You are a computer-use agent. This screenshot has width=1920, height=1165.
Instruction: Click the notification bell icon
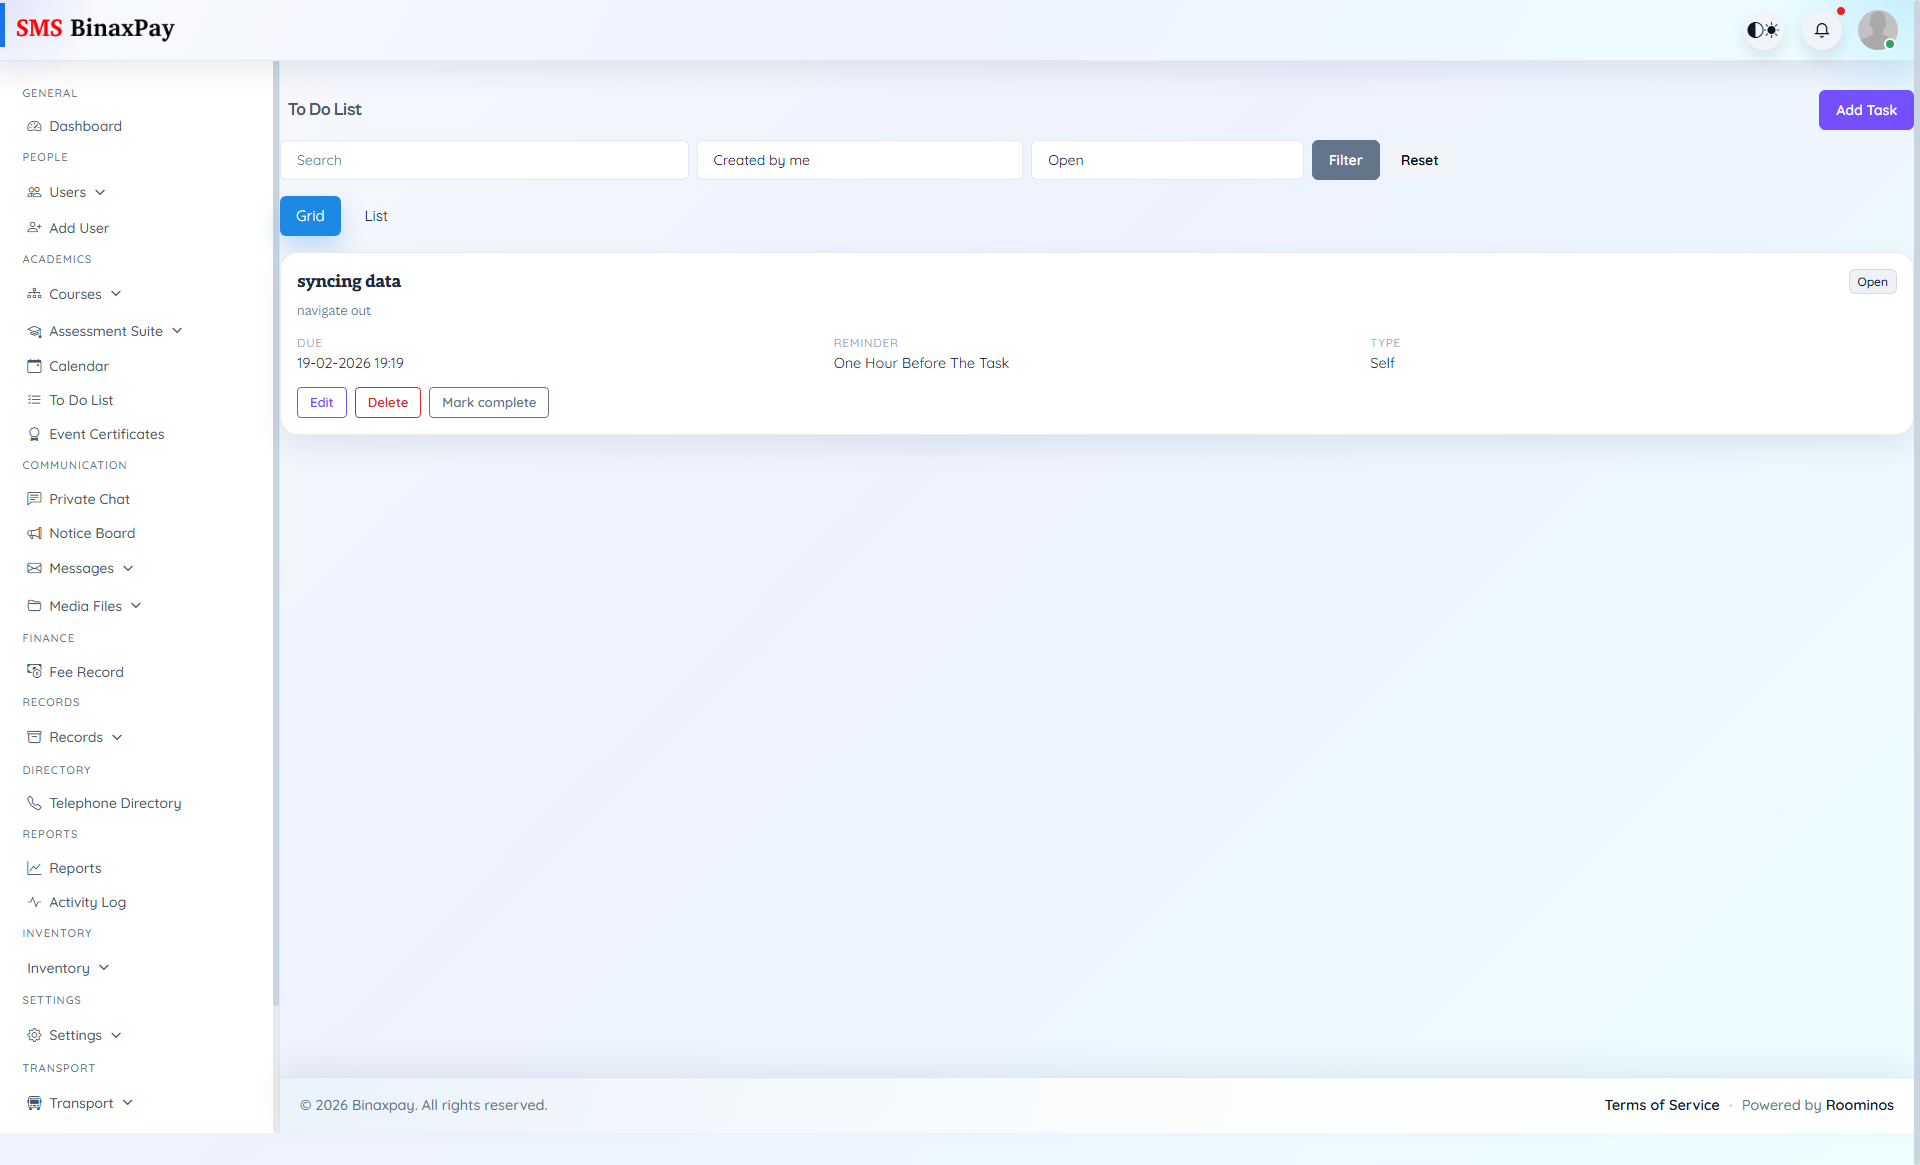(x=1821, y=30)
